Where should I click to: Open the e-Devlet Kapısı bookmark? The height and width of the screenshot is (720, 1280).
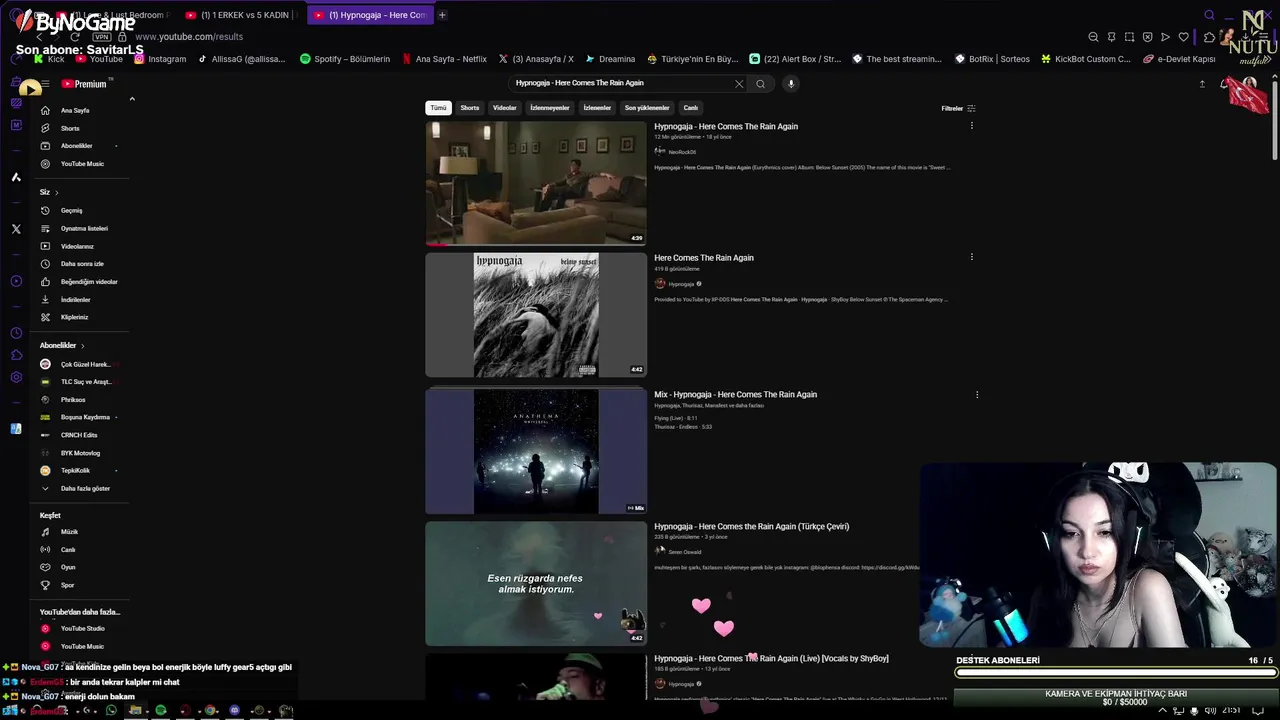[x=1178, y=59]
